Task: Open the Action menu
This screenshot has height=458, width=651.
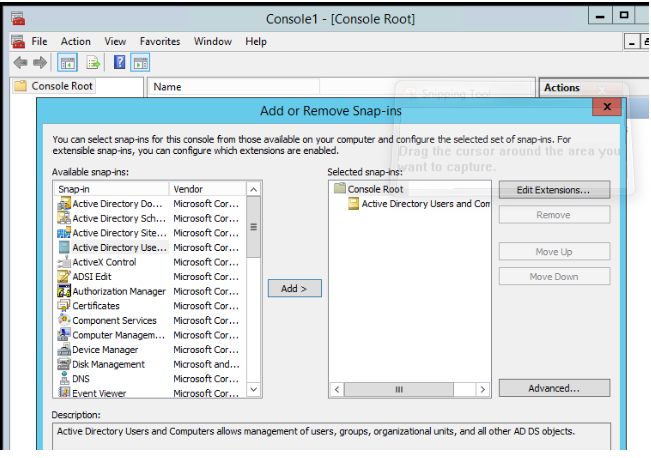Action: click(76, 42)
